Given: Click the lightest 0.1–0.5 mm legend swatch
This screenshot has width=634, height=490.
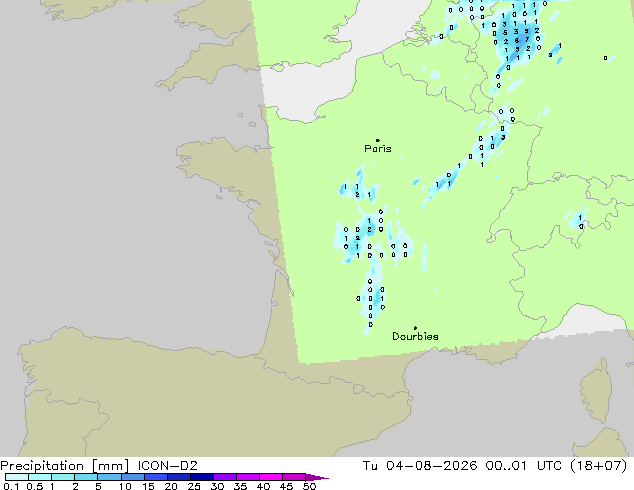Looking at the screenshot, I should point(17,477).
